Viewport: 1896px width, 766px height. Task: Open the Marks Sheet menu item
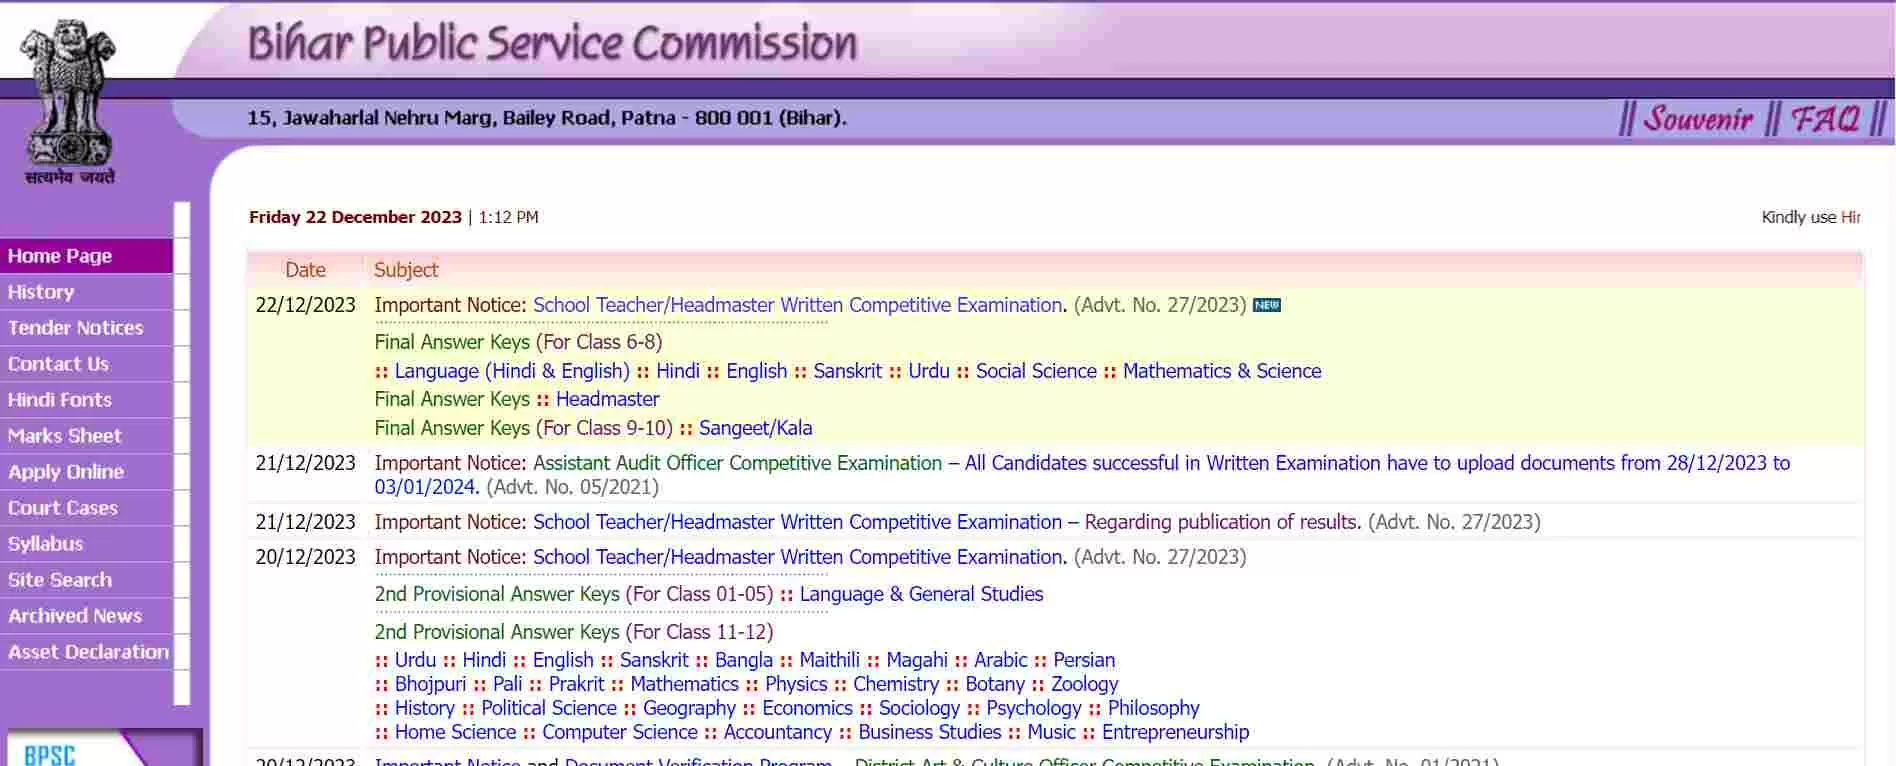(86, 436)
